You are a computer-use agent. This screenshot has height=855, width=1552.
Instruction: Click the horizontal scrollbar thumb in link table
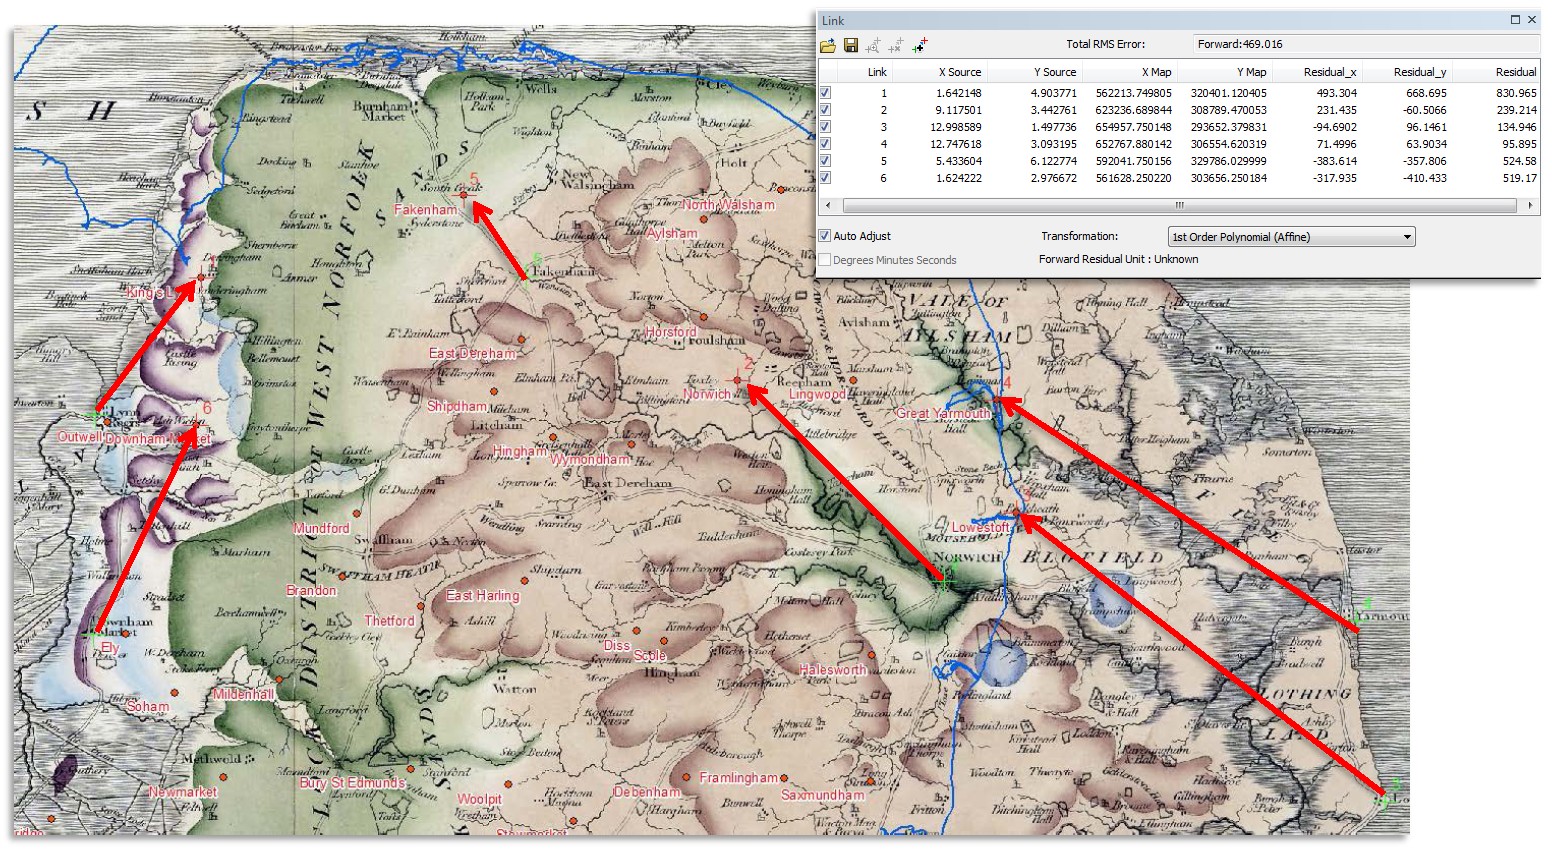(1179, 205)
